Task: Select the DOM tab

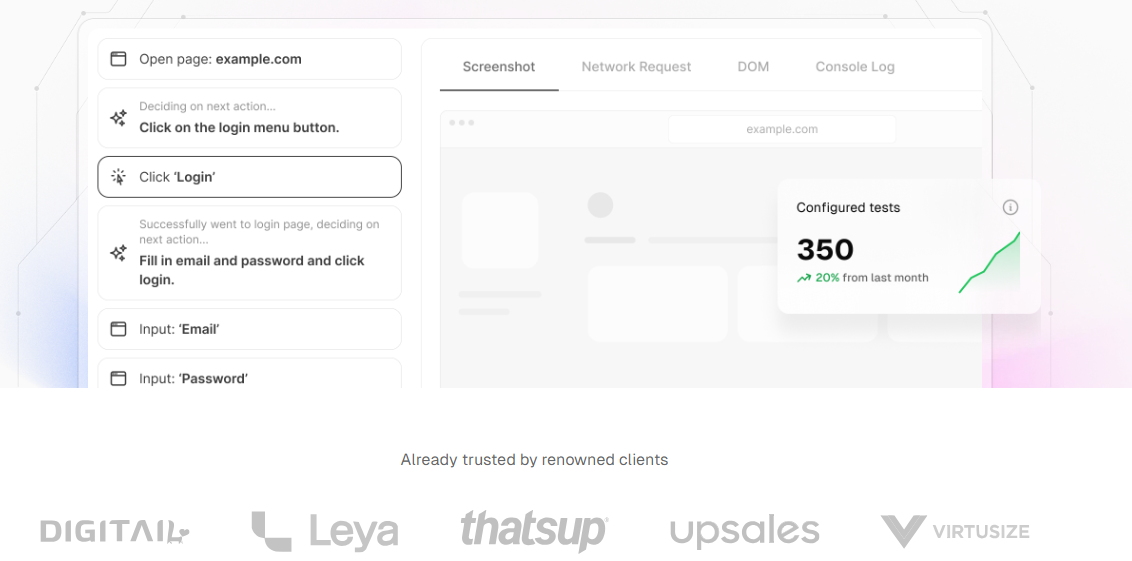Action: [x=753, y=67]
